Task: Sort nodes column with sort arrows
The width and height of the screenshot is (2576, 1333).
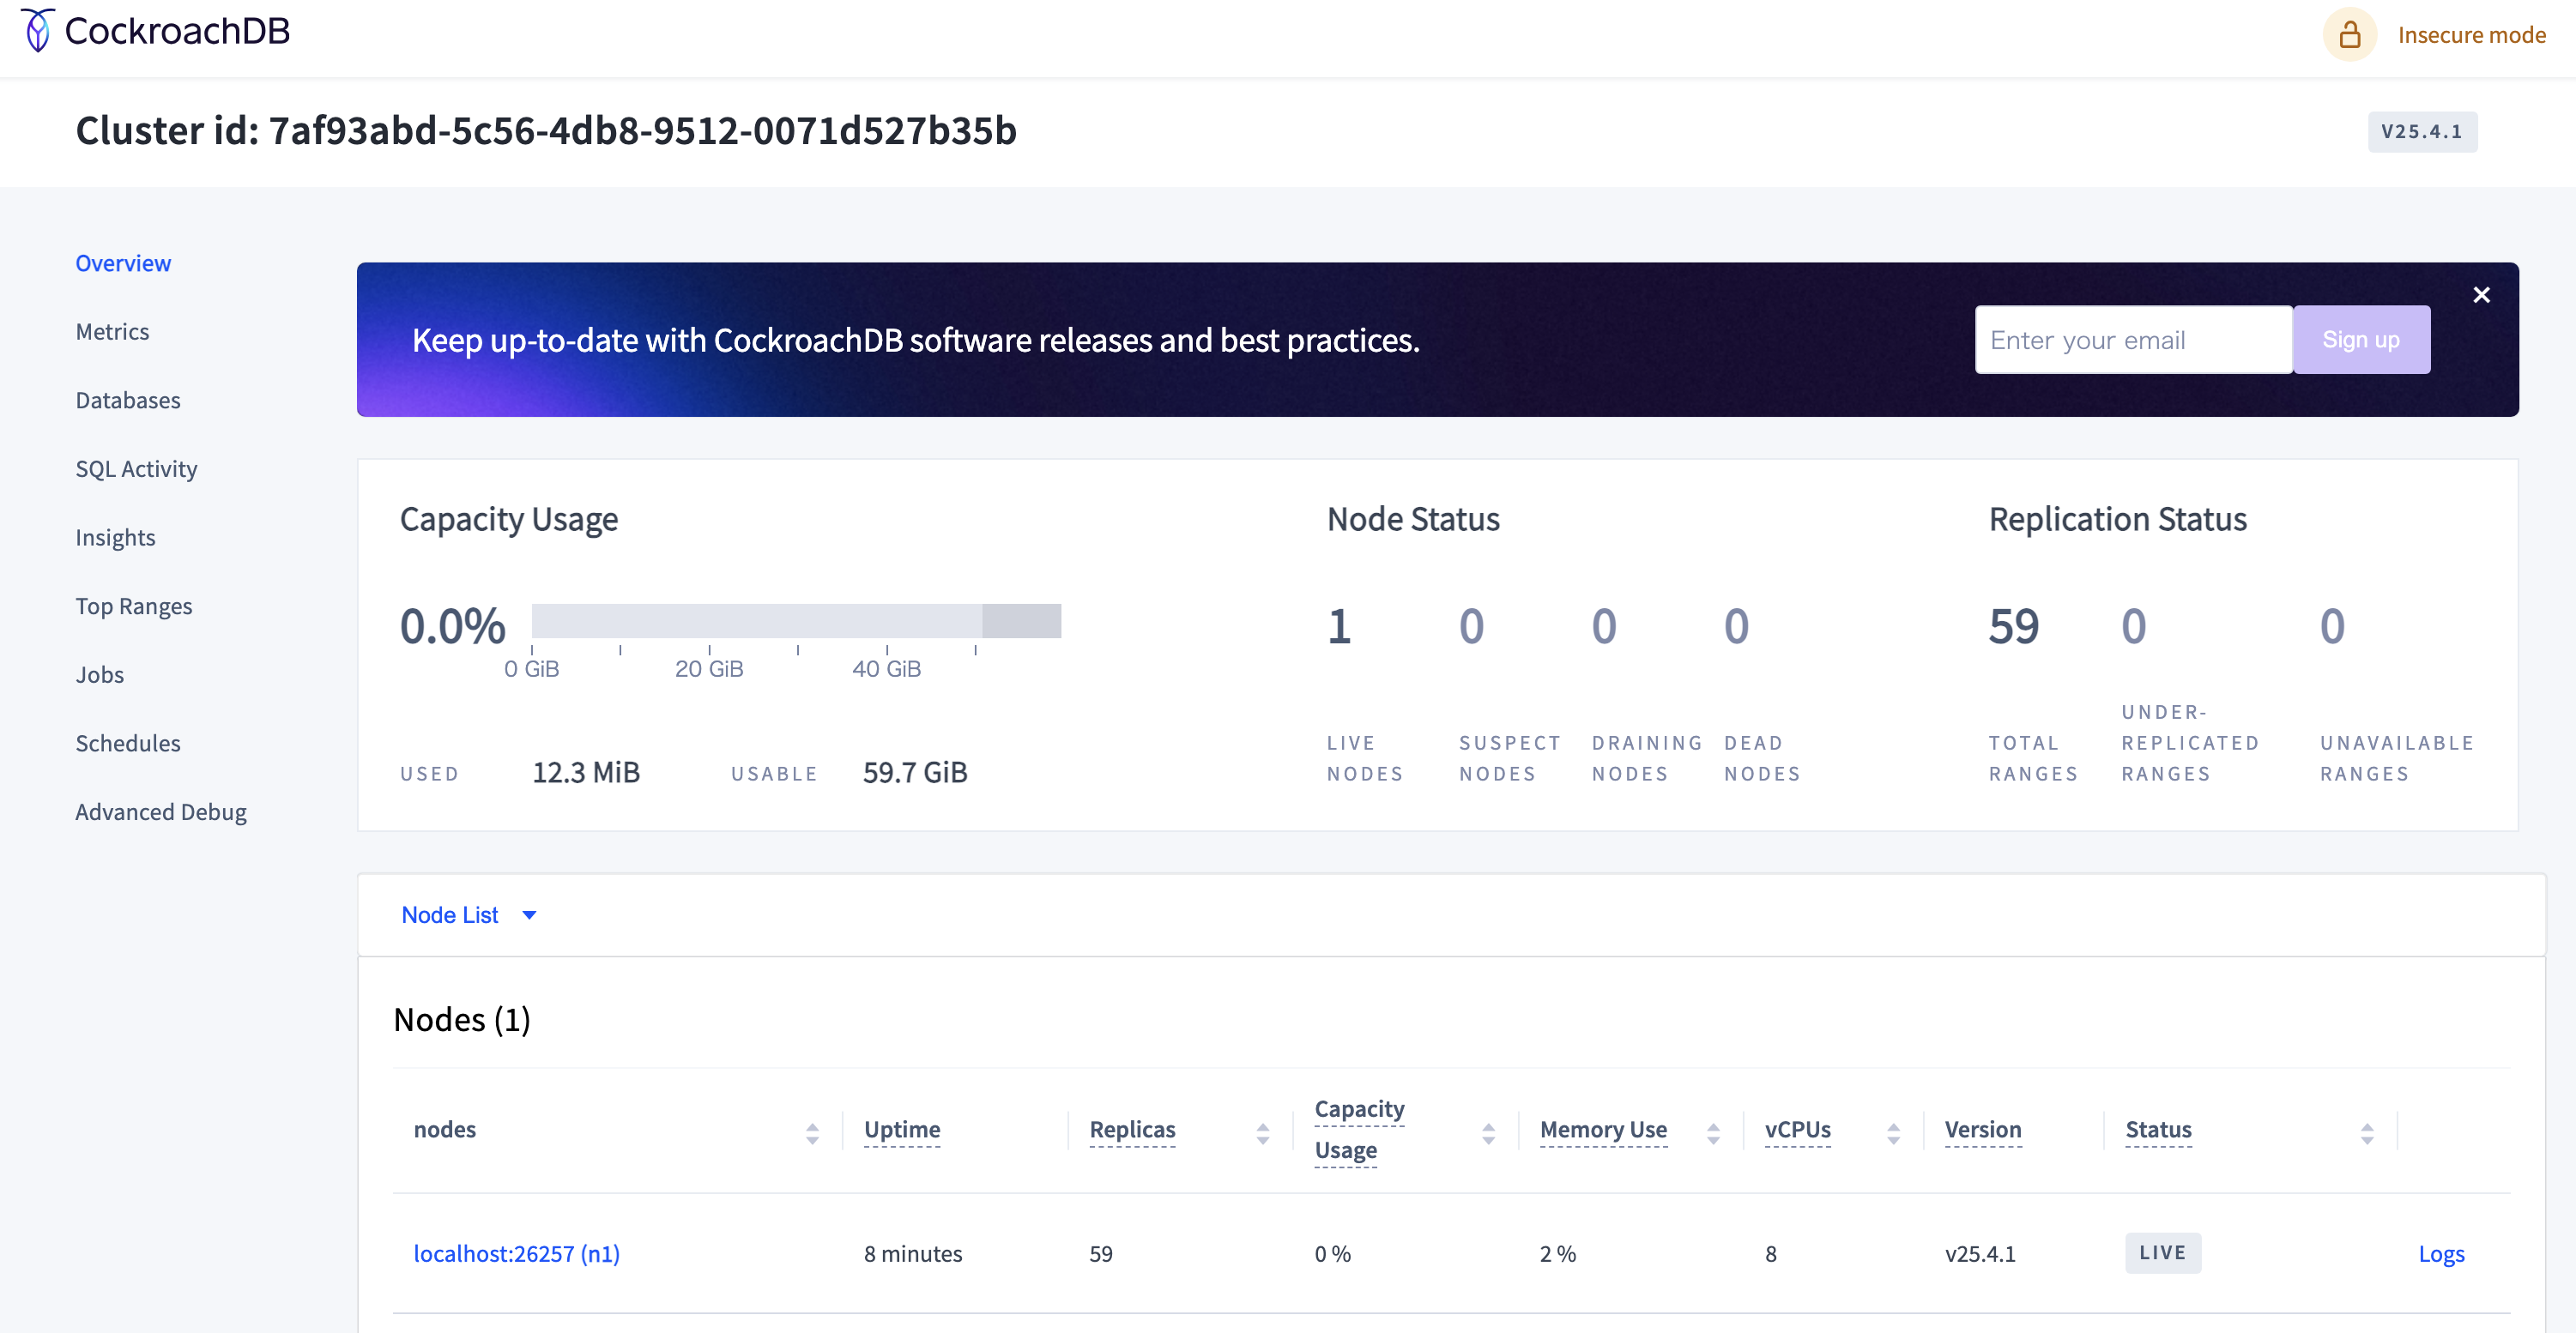Action: click(812, 1133)
